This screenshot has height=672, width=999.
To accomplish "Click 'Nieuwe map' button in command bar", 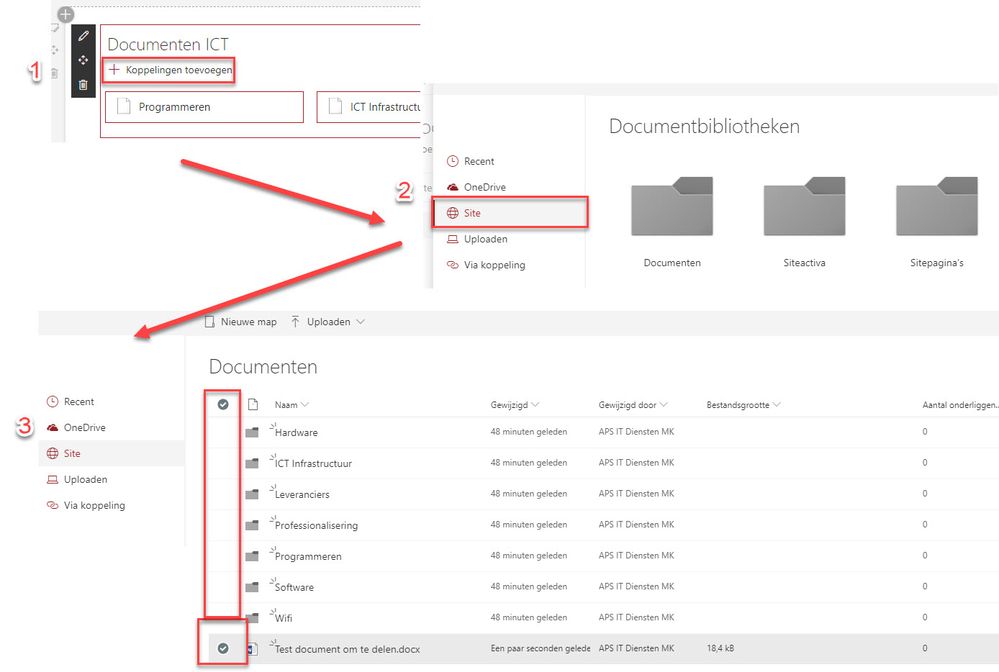I will (241, 322).
